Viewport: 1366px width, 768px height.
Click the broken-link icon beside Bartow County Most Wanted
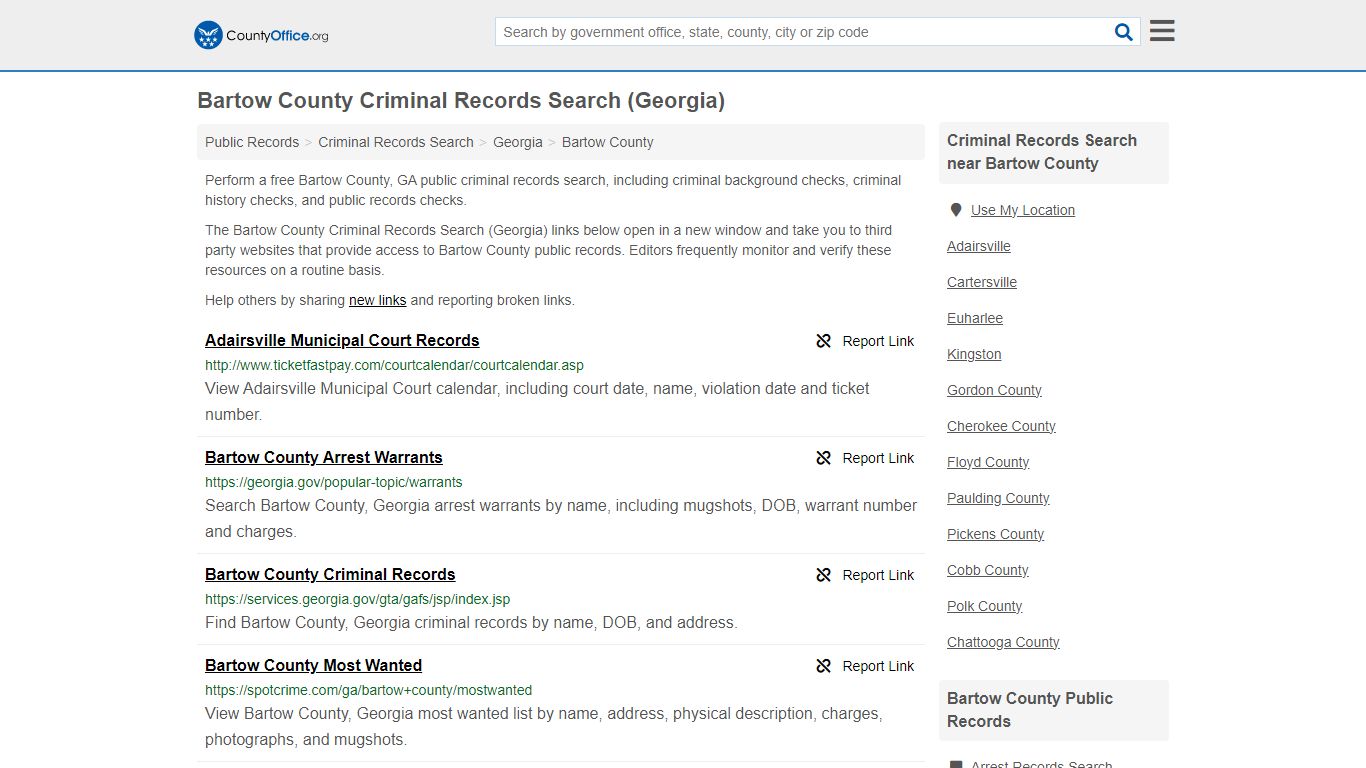pos(824,666)
